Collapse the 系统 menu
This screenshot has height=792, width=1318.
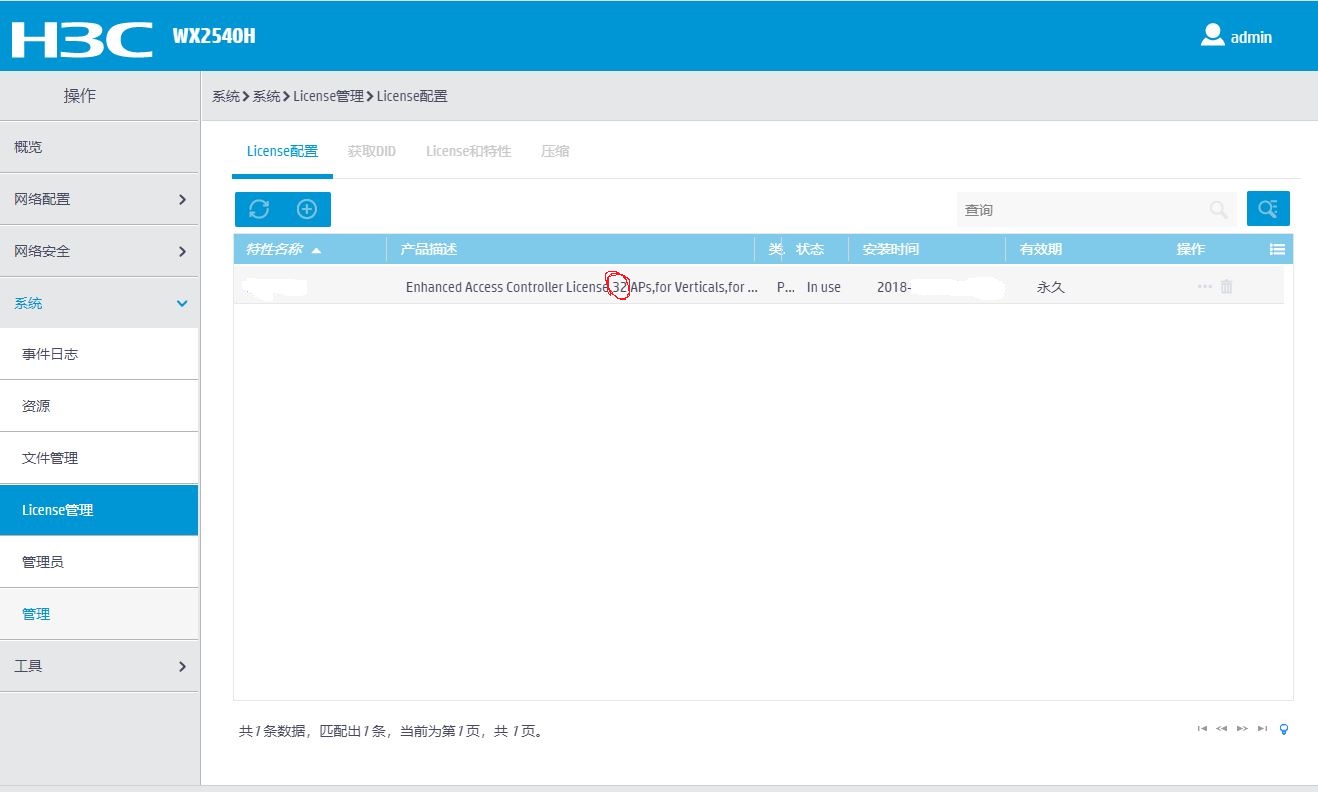pyautogui.click(x=99, y=303)
